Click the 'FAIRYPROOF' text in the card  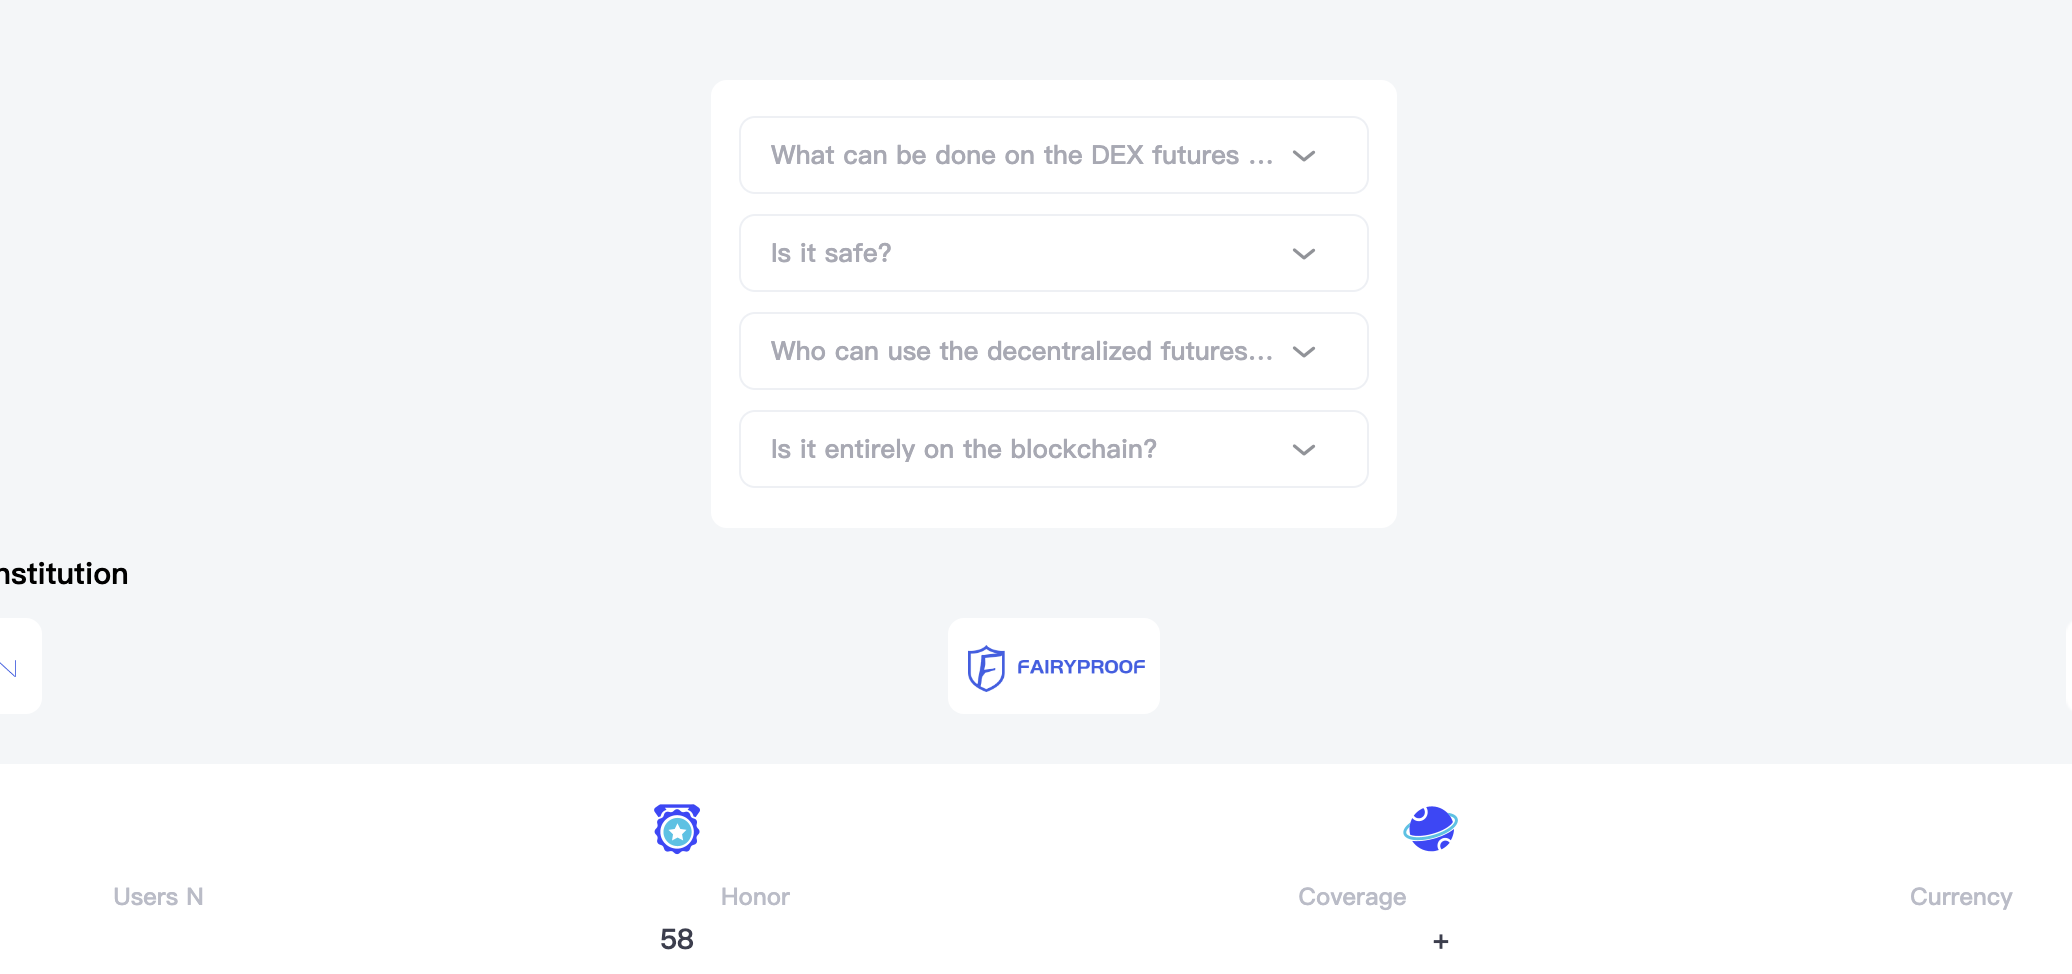tap(1081, 667)
